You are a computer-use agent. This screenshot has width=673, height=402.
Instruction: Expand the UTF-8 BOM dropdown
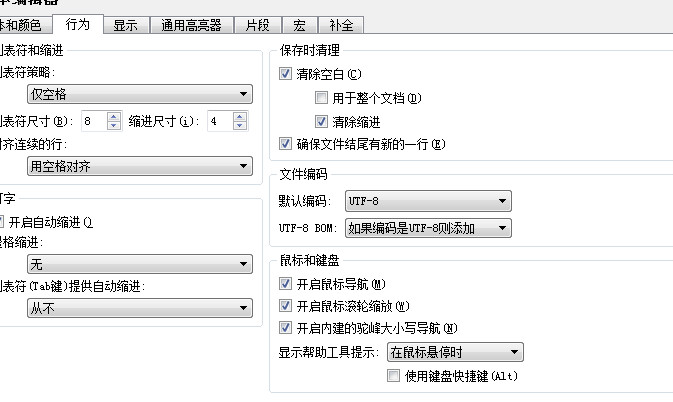tap(427, 228)
